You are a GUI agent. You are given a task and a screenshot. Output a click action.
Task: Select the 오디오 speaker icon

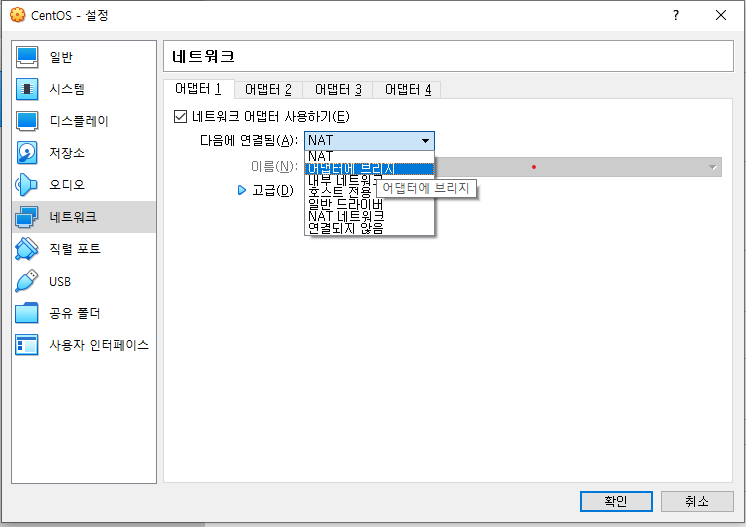pos(27,185)
